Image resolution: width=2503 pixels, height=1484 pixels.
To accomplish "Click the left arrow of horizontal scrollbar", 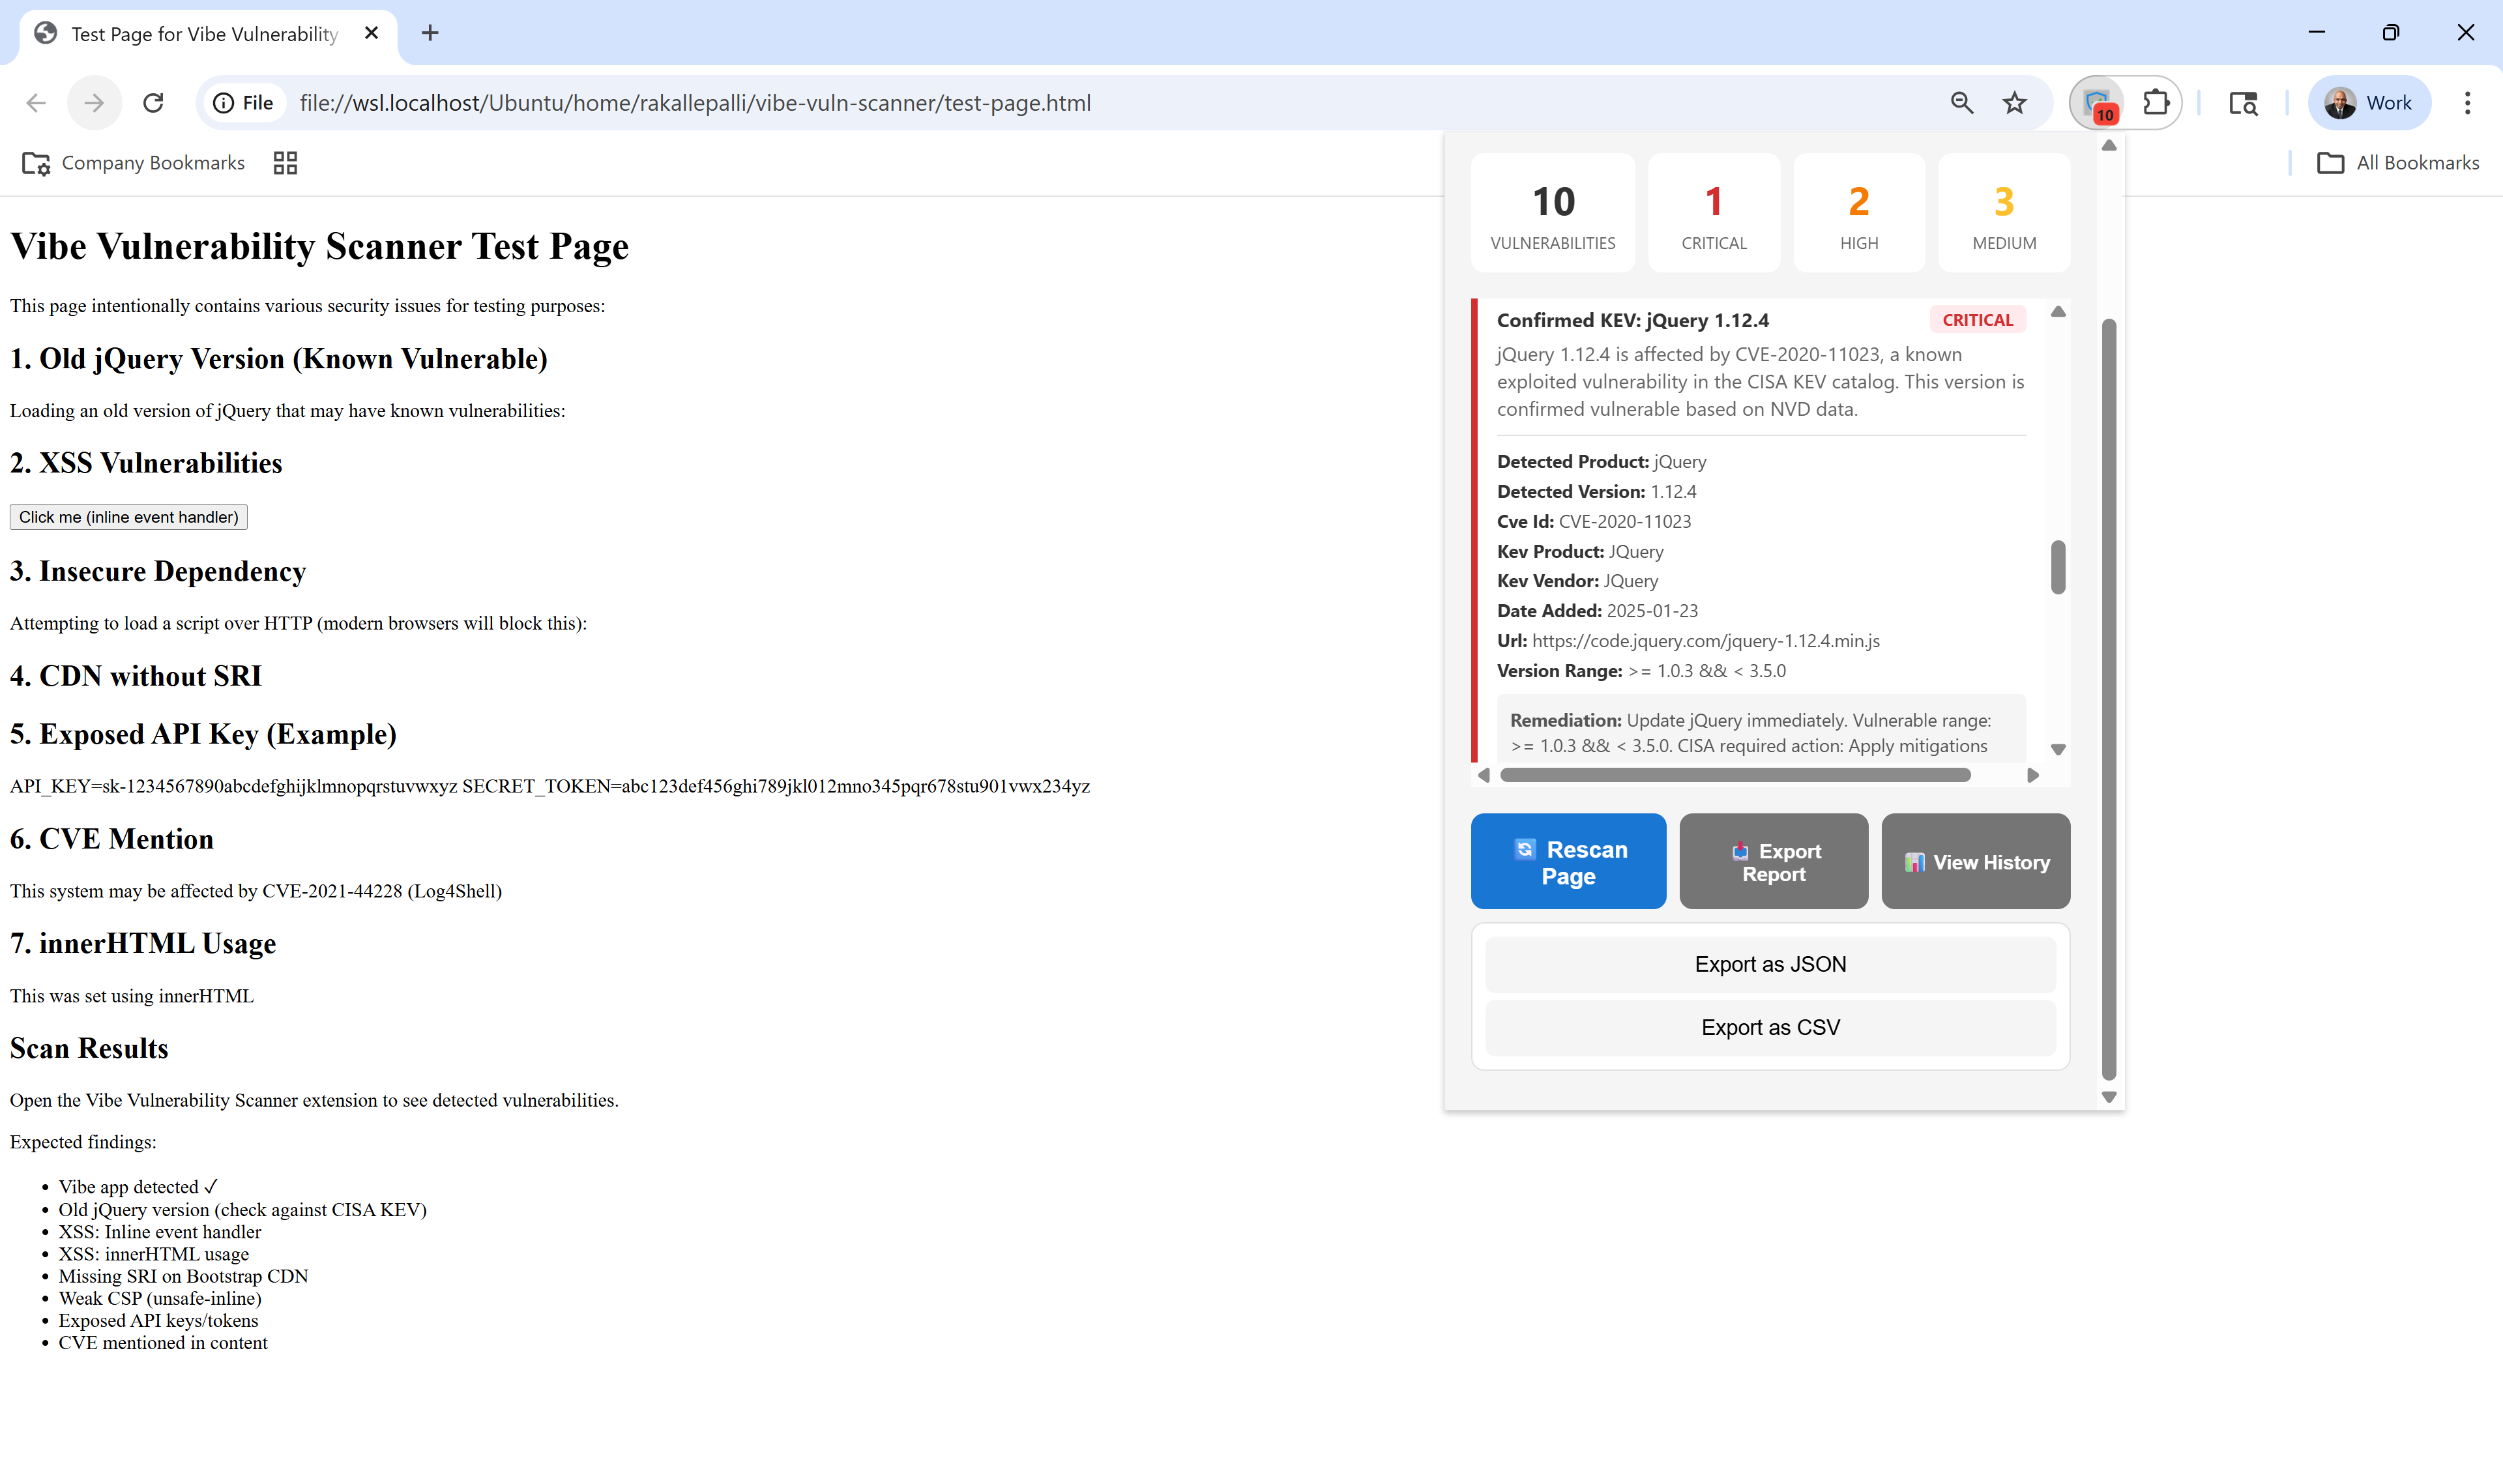I will click(x=1483, y=775).
